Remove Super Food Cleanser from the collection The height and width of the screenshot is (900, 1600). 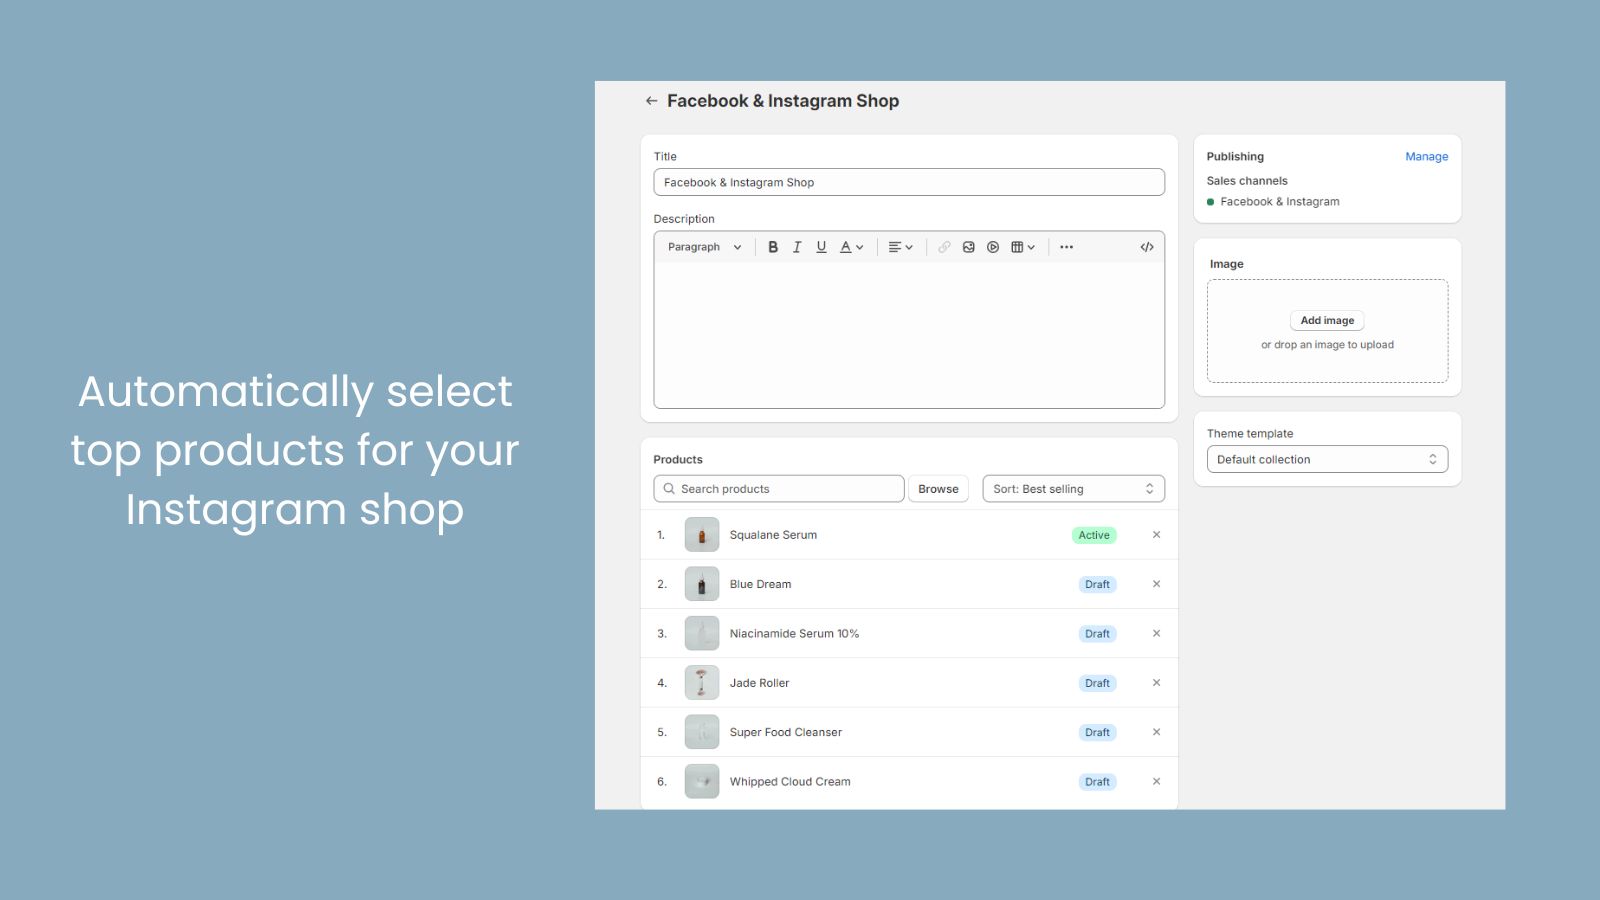tap(1156, 732)
